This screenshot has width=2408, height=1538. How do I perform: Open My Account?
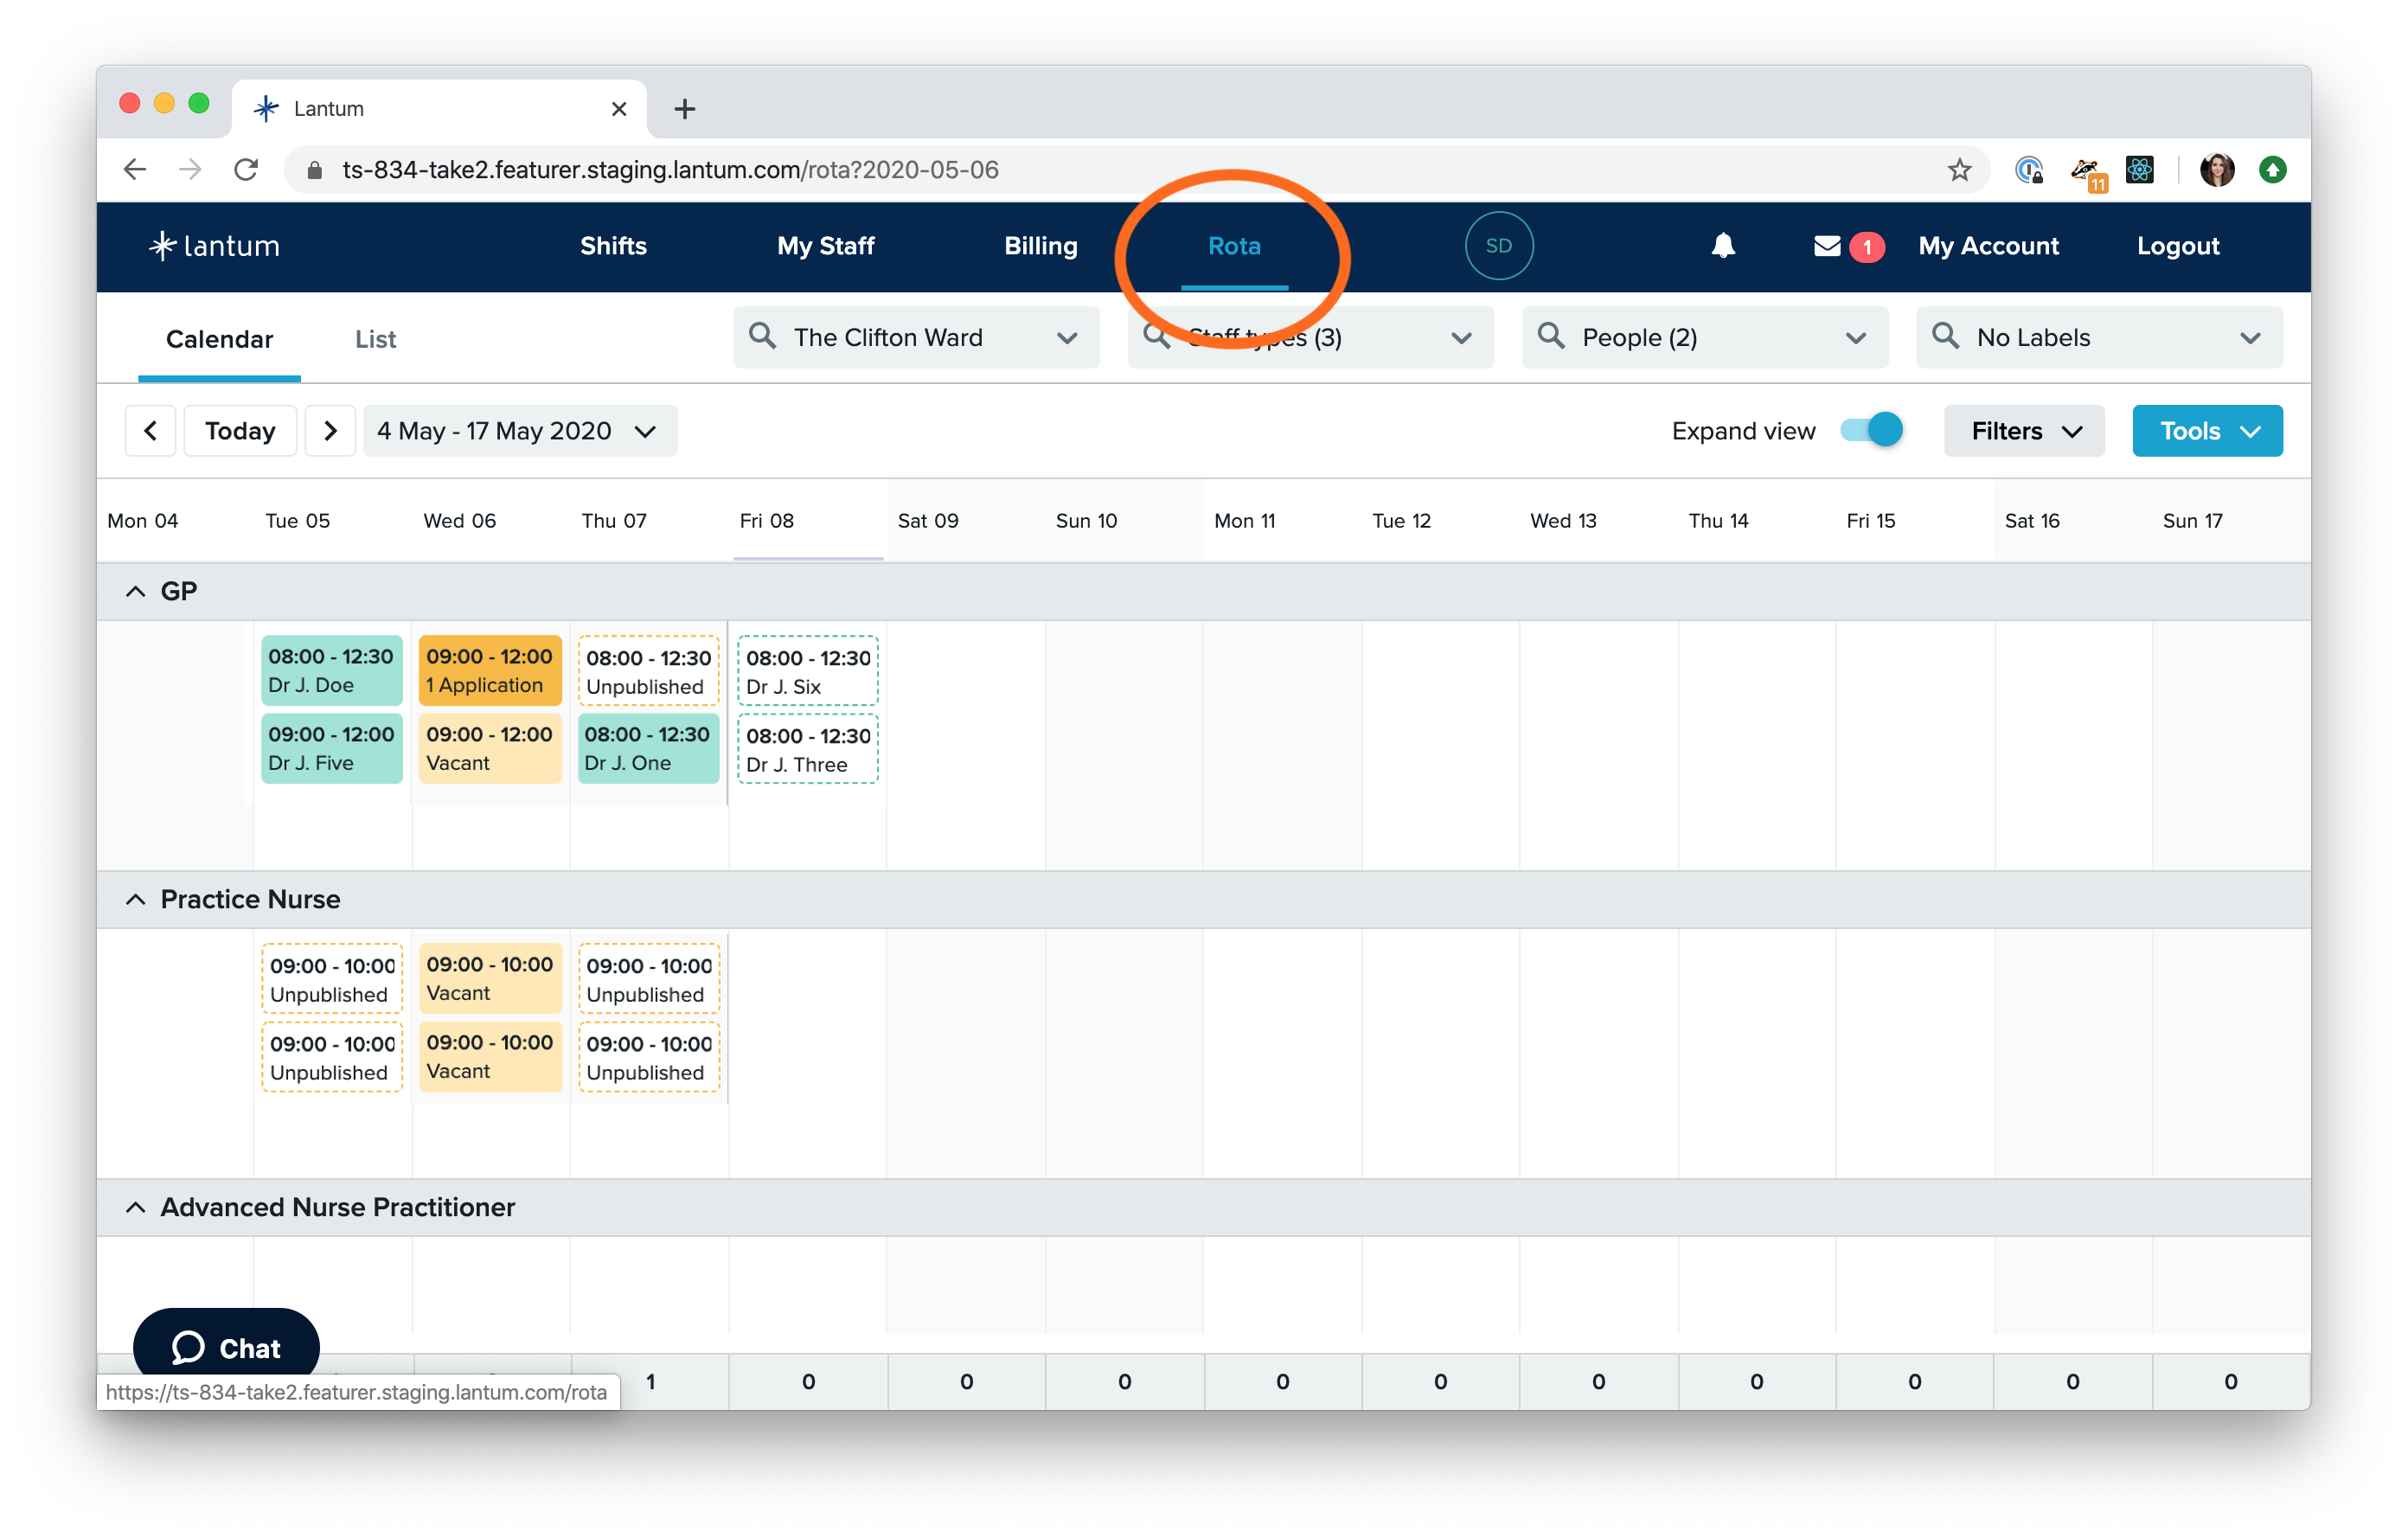click(1988, 246)
